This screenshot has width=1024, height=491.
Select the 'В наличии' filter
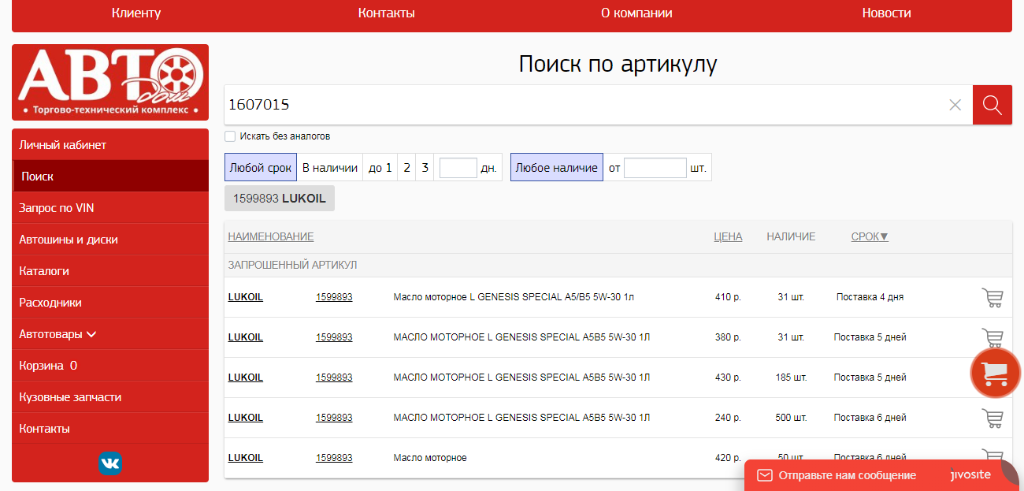[330, 168]
